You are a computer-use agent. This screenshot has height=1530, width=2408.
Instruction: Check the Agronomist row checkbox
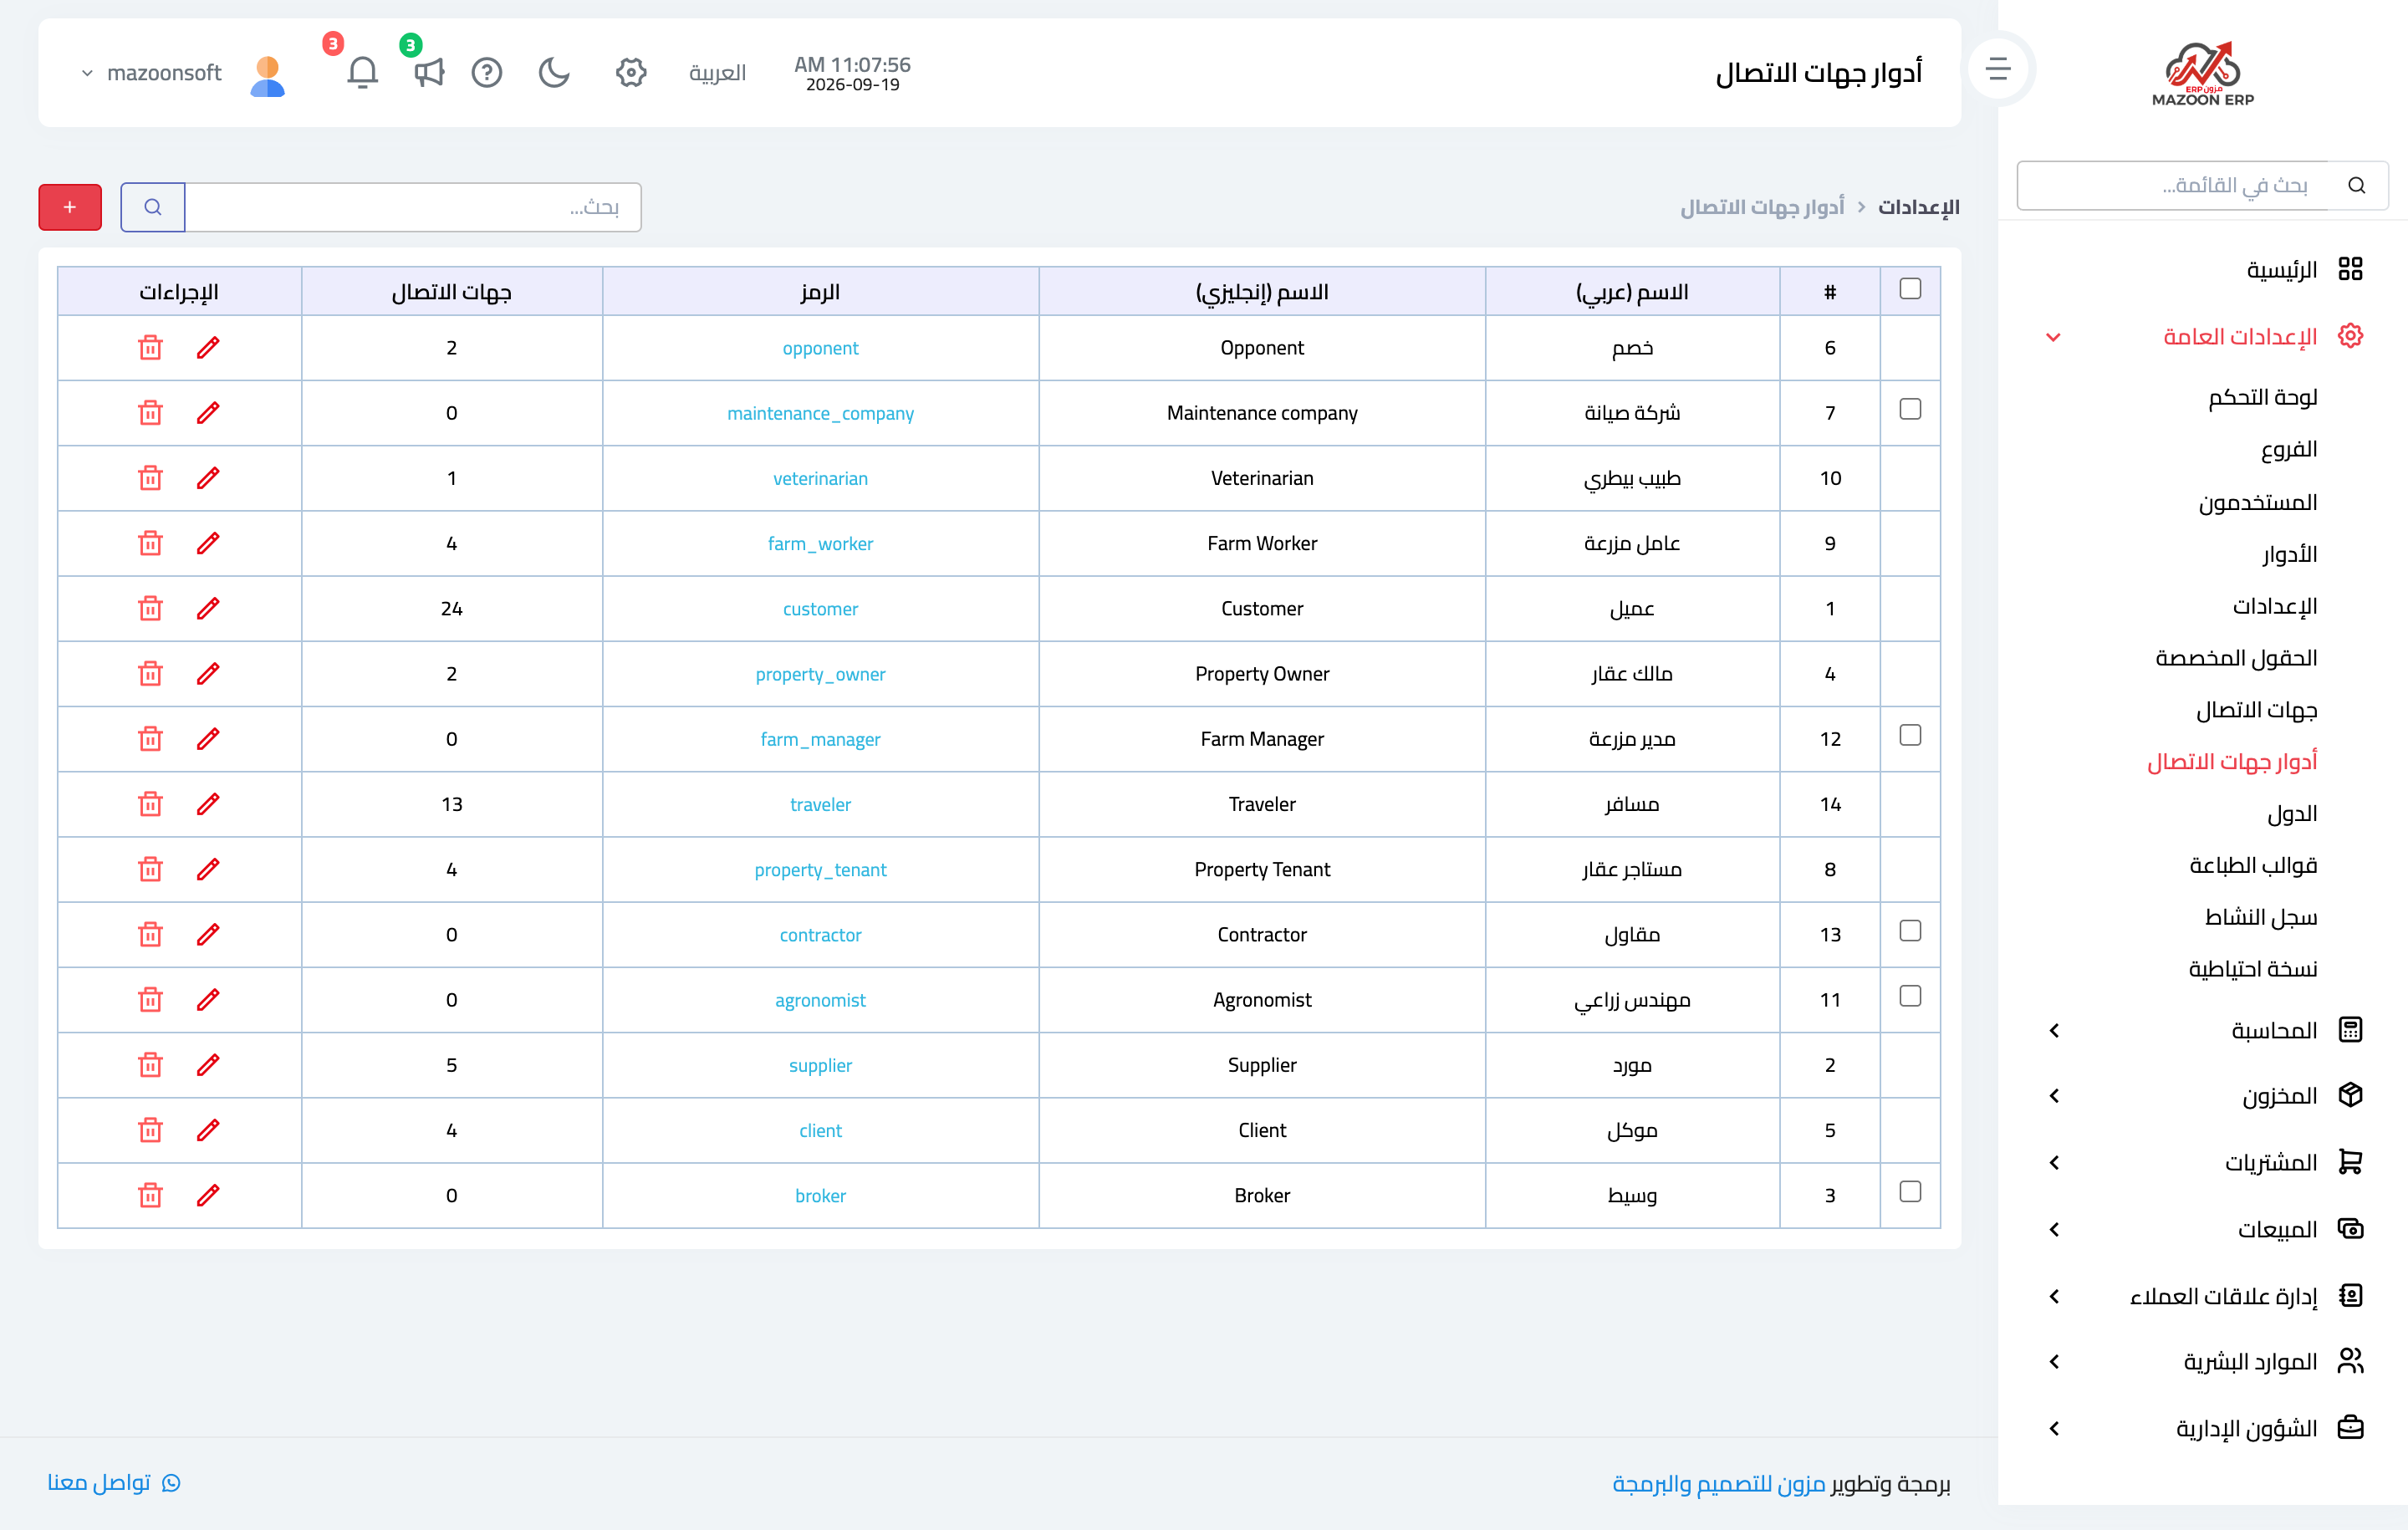[1910, 996]
